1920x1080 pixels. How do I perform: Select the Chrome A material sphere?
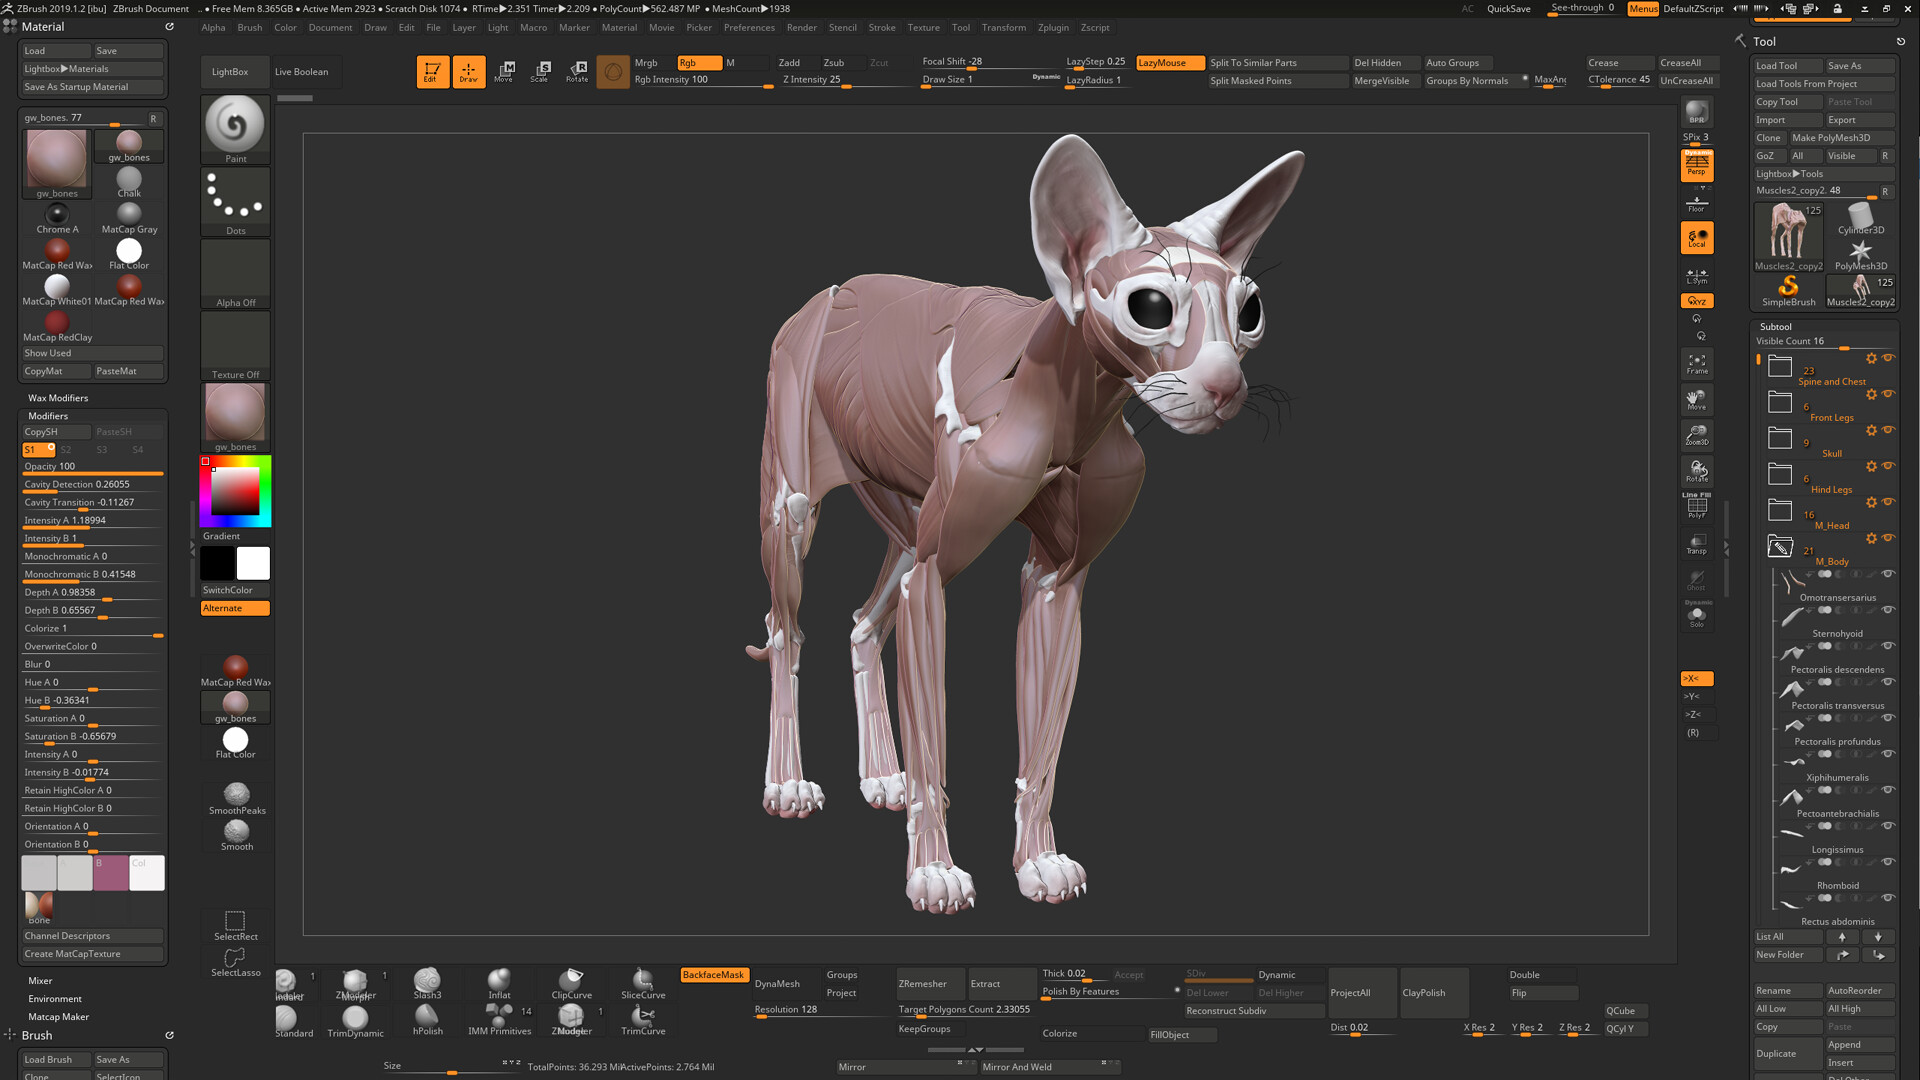coord(57,218)
